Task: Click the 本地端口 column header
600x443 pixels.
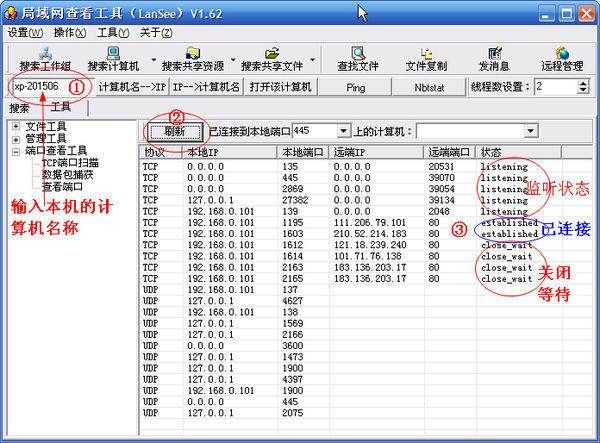Action: [303, 152]
